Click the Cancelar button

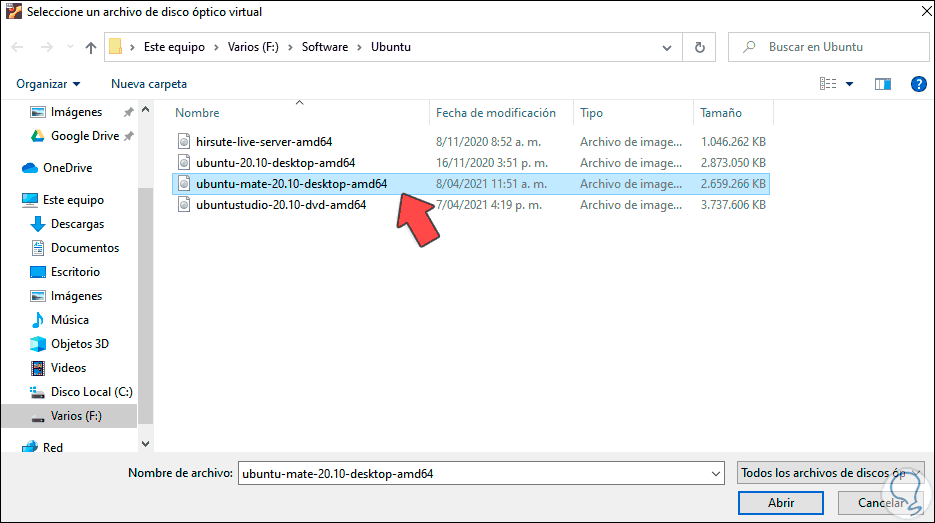881,503
